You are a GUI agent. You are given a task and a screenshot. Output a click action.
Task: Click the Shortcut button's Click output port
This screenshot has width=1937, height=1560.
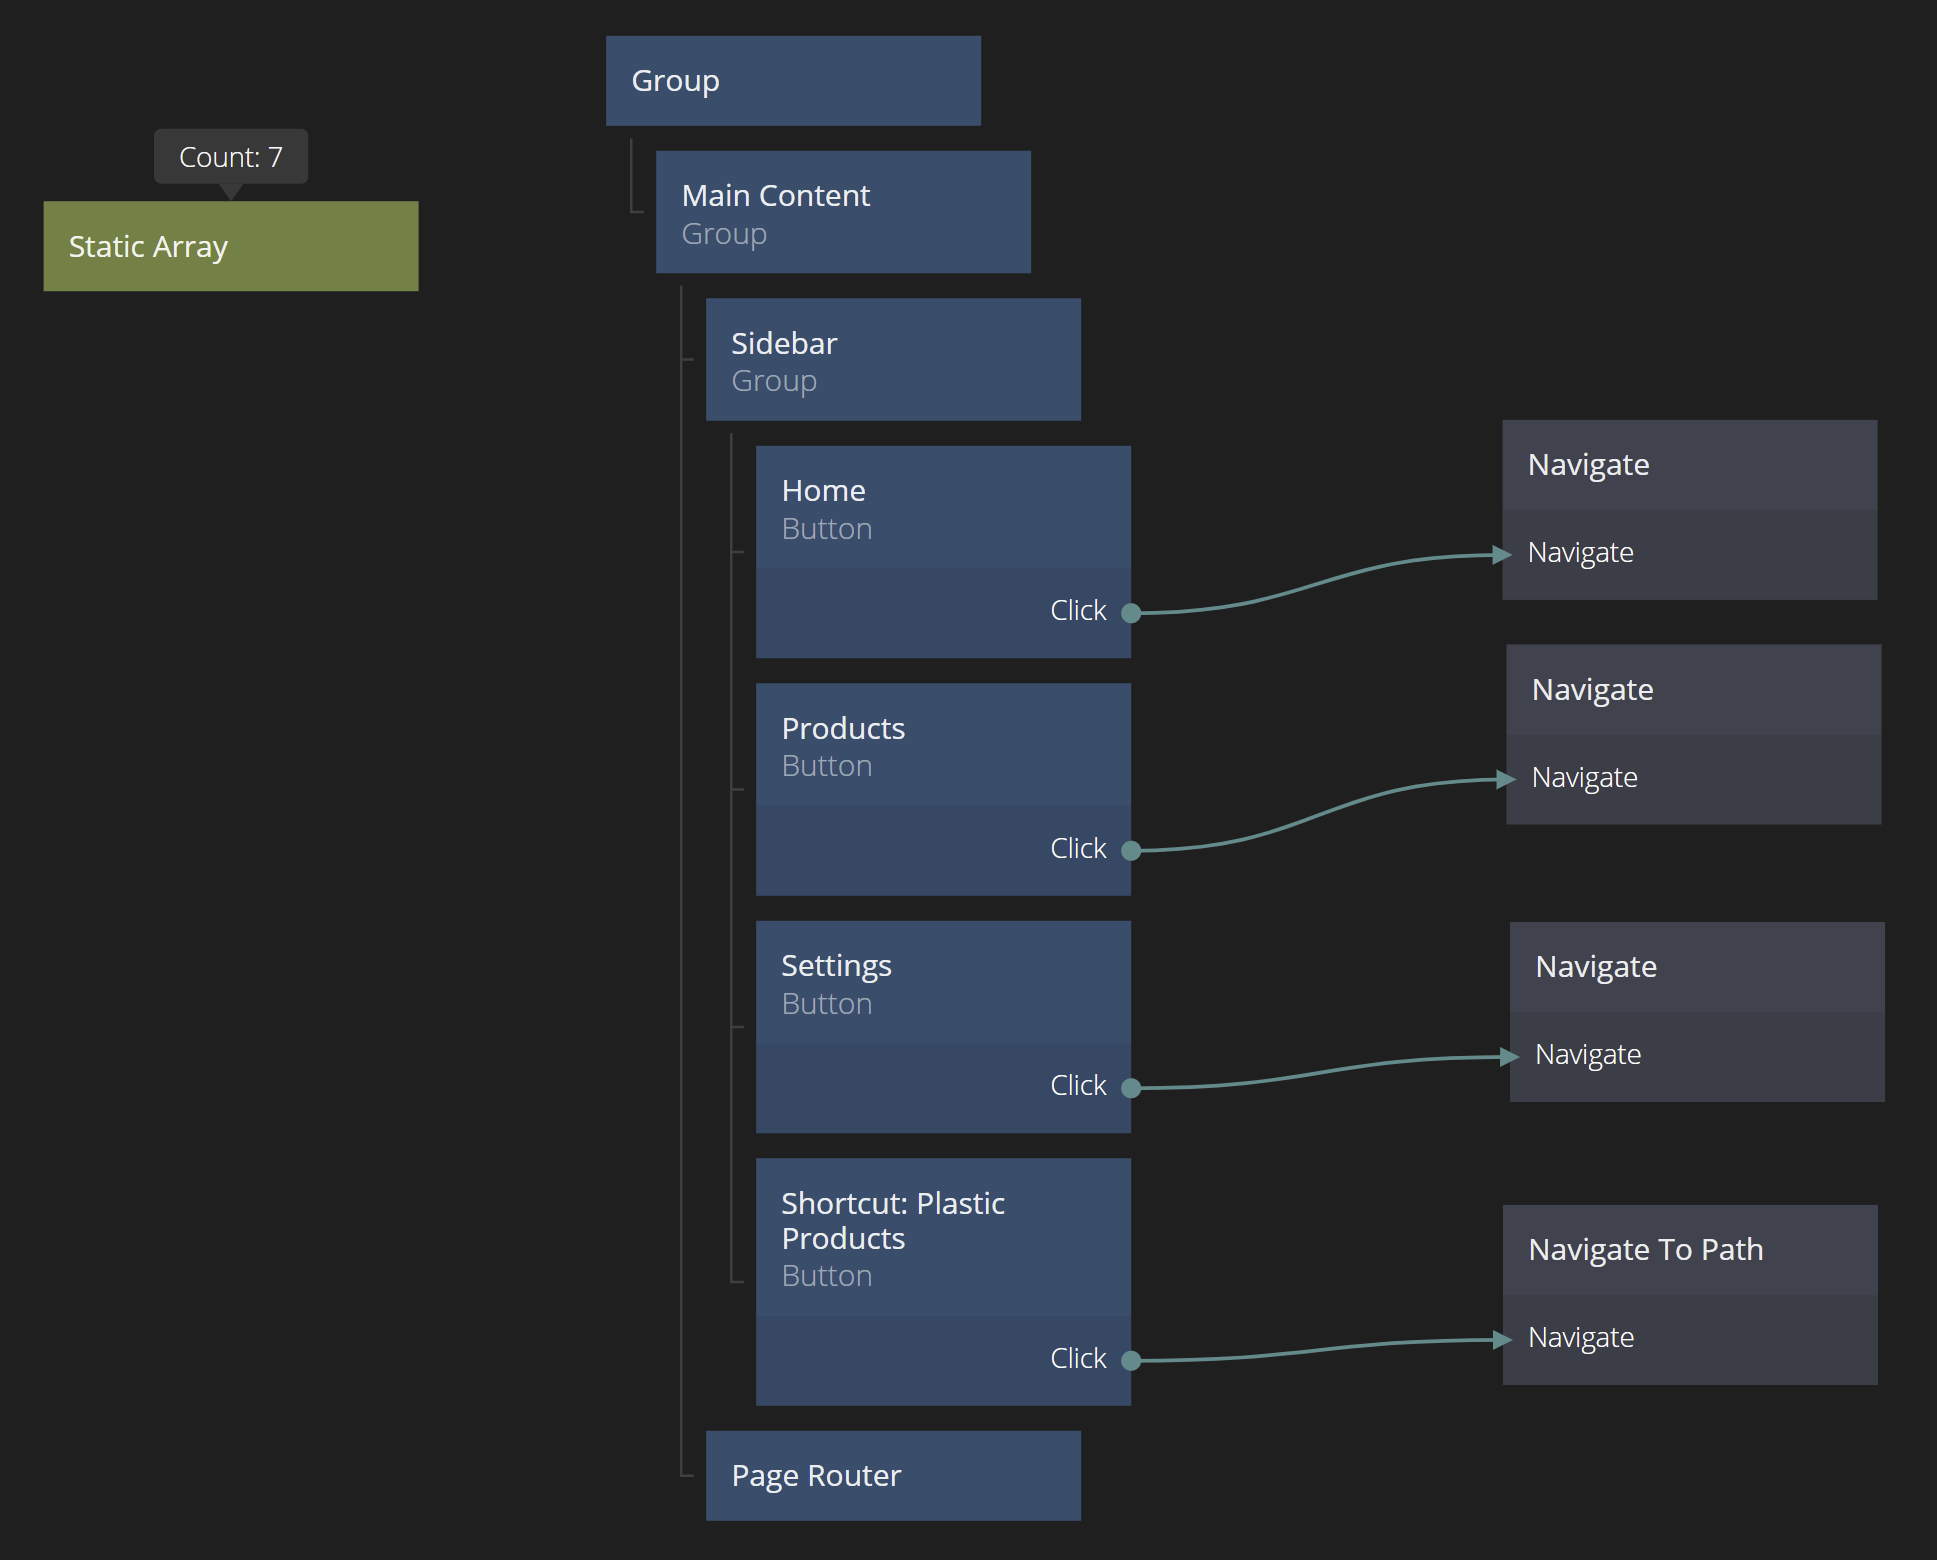point(1131,1361)
